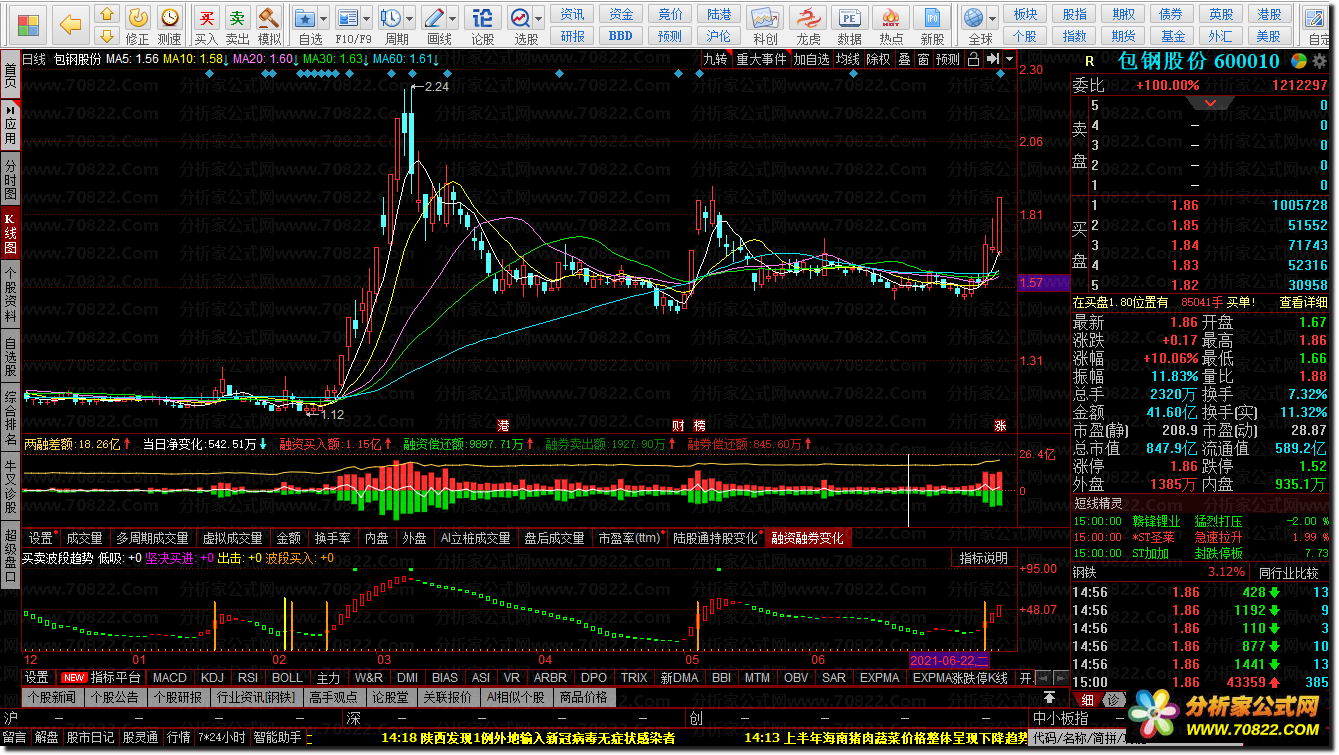Click the BBD button
Screen dimensions: 1339x755
pyautogui.click(x=620, y=36)
